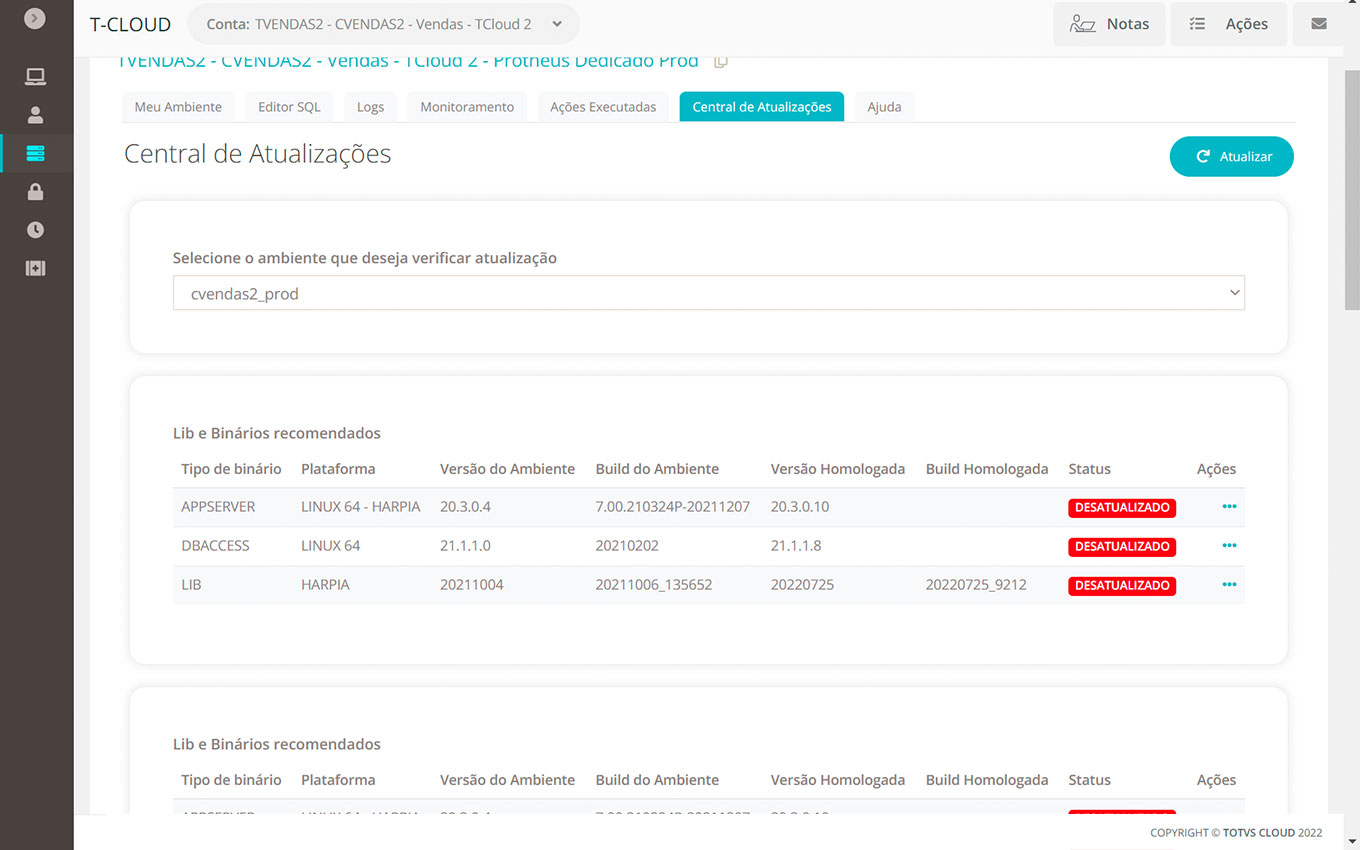
Task: Open the computer monitor sidebar icon
Action: (36, 77)
